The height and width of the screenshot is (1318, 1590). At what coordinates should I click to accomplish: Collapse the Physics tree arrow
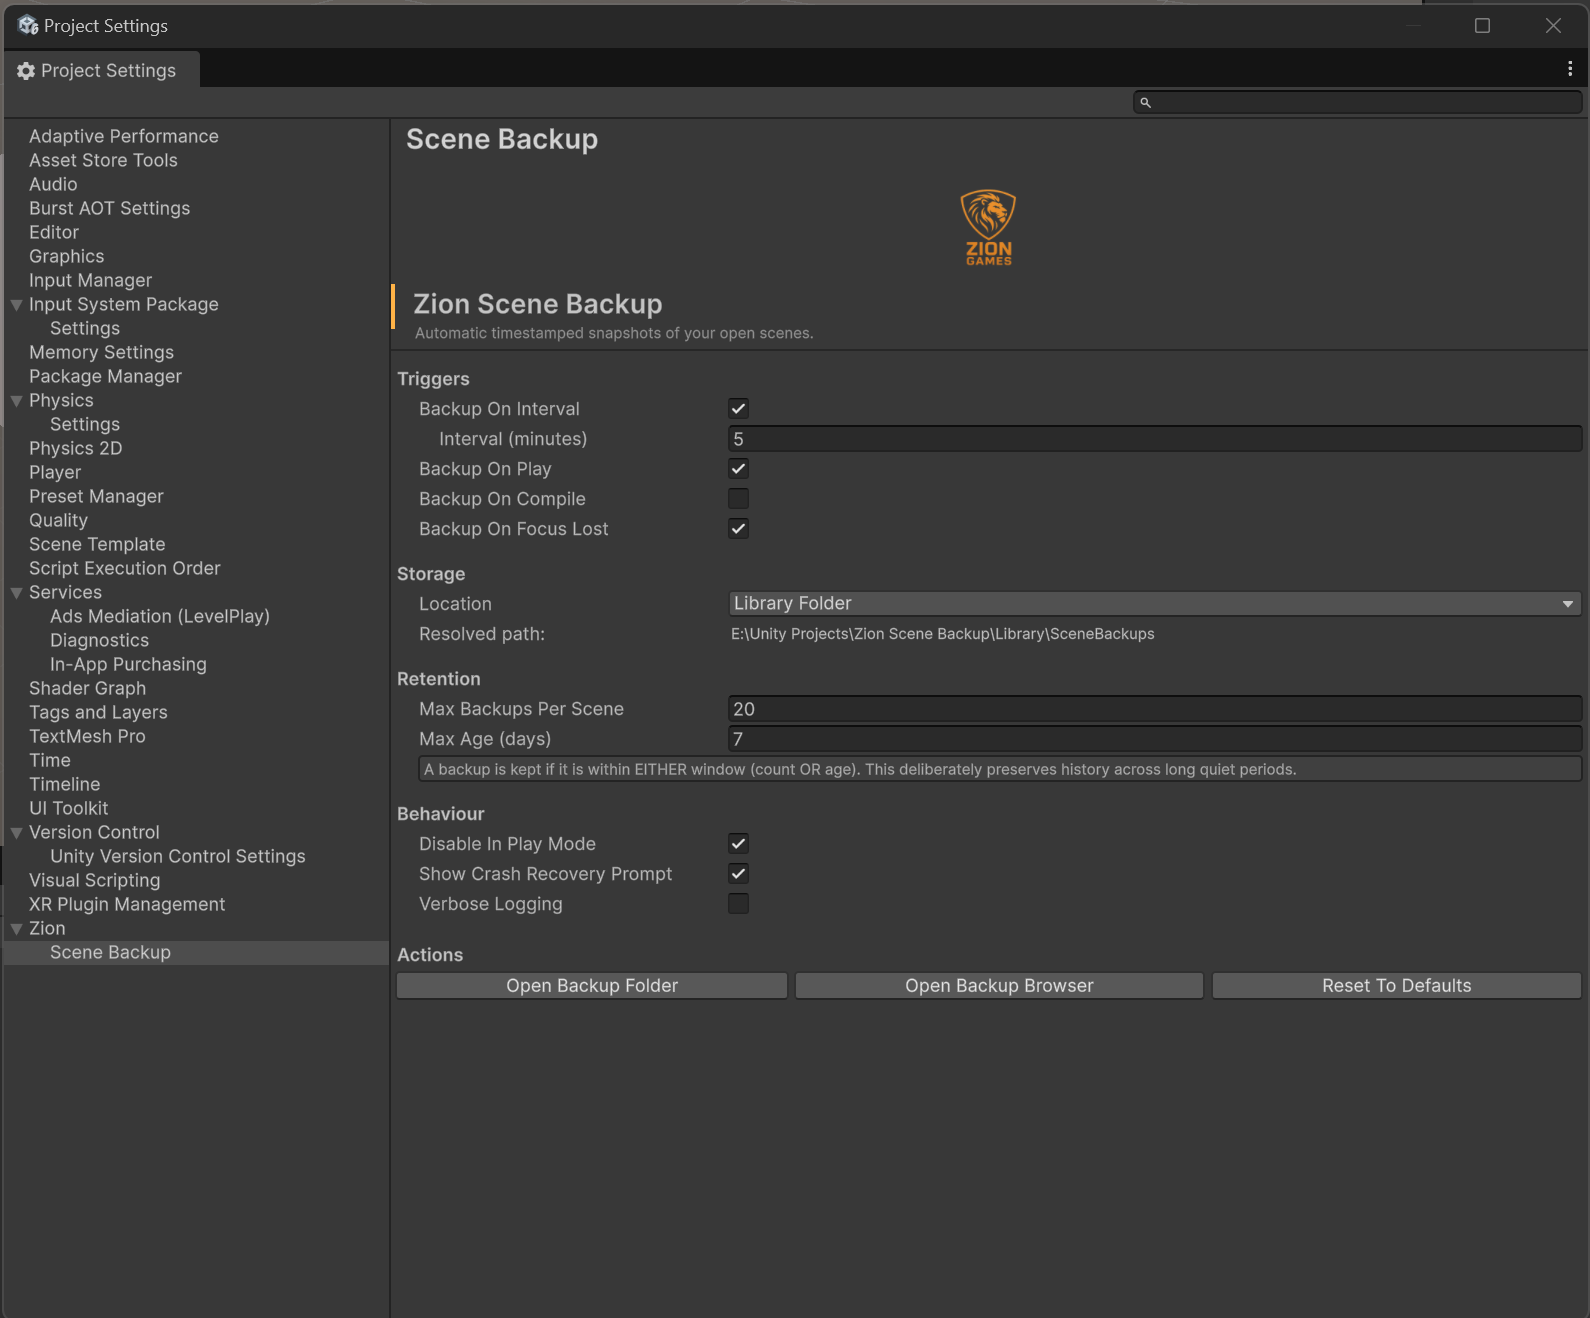click(16, 400)
